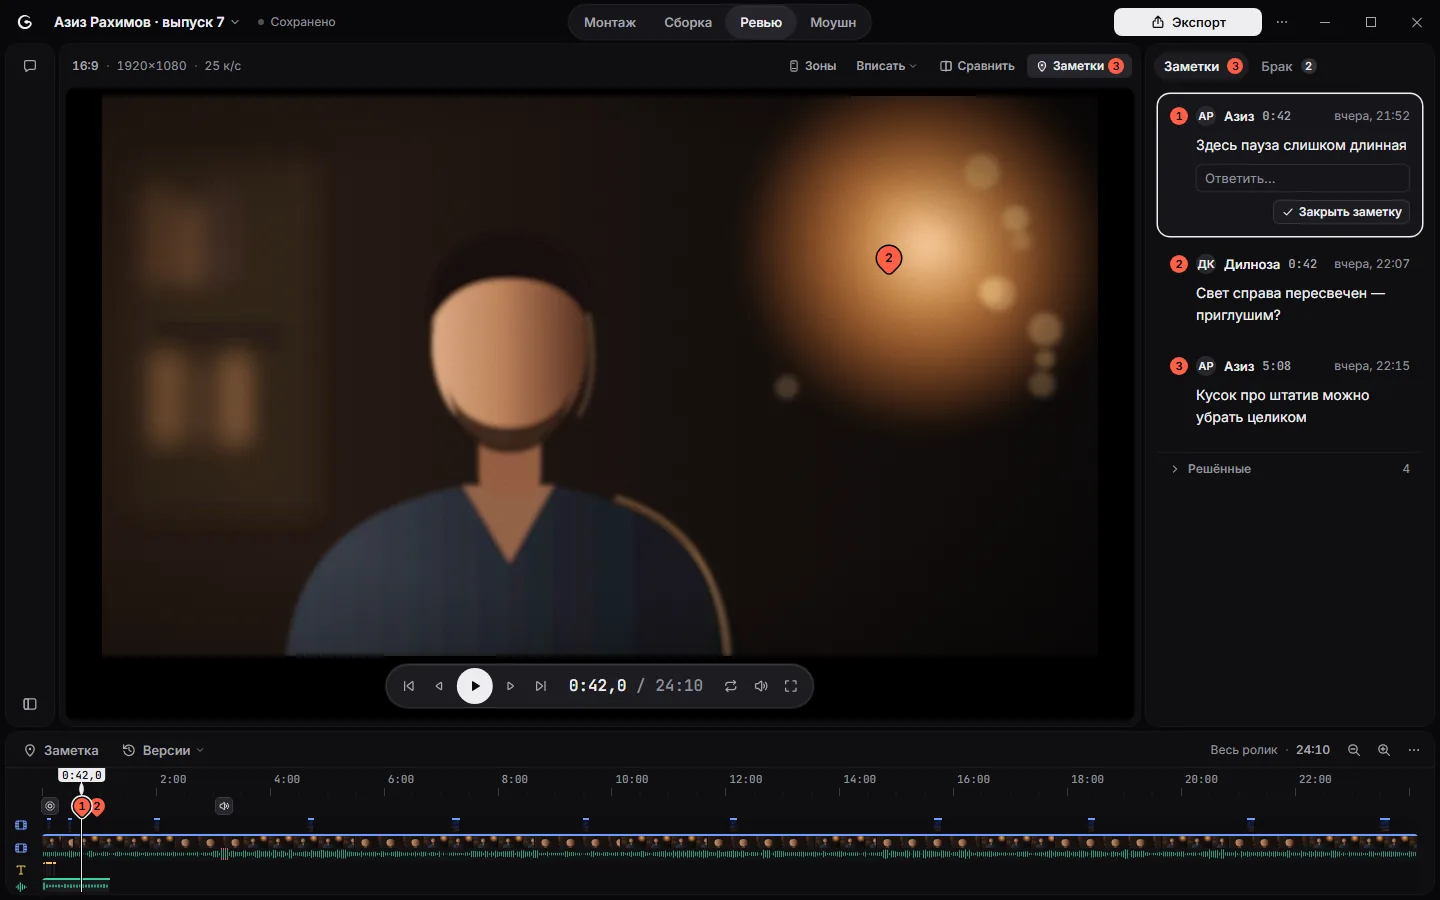The width and height of the screenshot is (1440, 900).
Task: Click Закрыть заметку to close the note
Action: tap(1341, 212)
